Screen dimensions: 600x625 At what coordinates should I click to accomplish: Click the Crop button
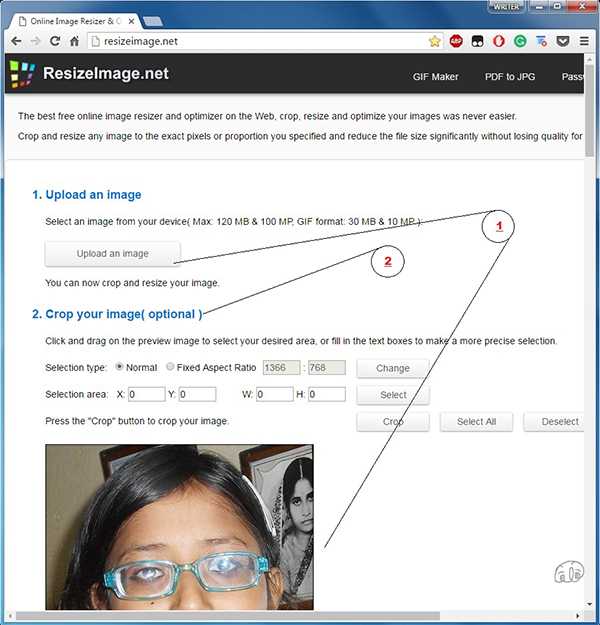pos(393,422)
